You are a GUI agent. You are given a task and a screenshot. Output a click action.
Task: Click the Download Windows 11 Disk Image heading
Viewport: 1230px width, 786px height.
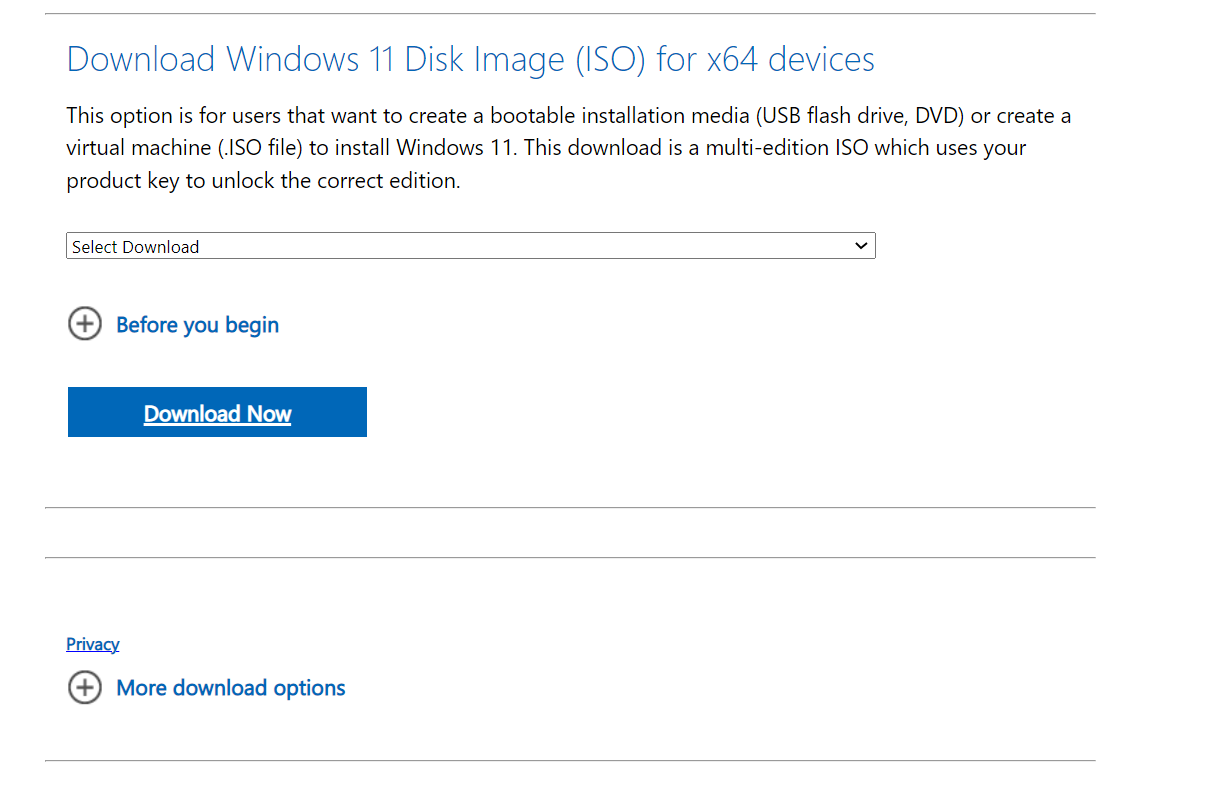471,59
